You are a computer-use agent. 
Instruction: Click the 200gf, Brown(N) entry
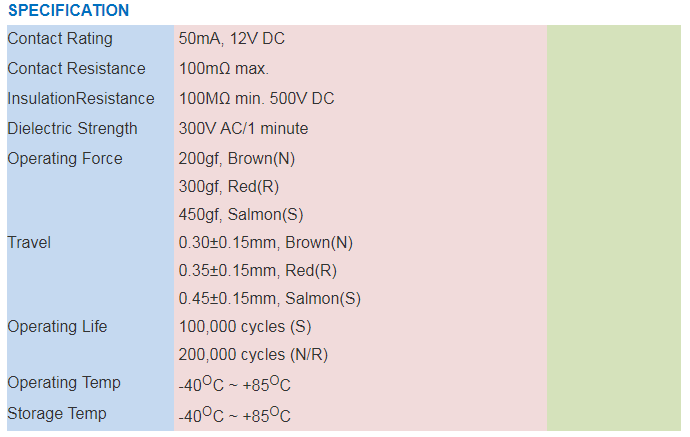[x=237, y=159]
